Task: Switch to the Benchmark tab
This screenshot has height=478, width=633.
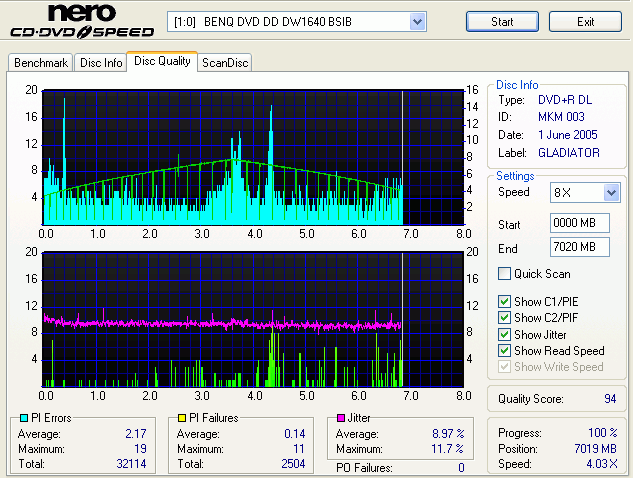Action: (x=41, y=63)
